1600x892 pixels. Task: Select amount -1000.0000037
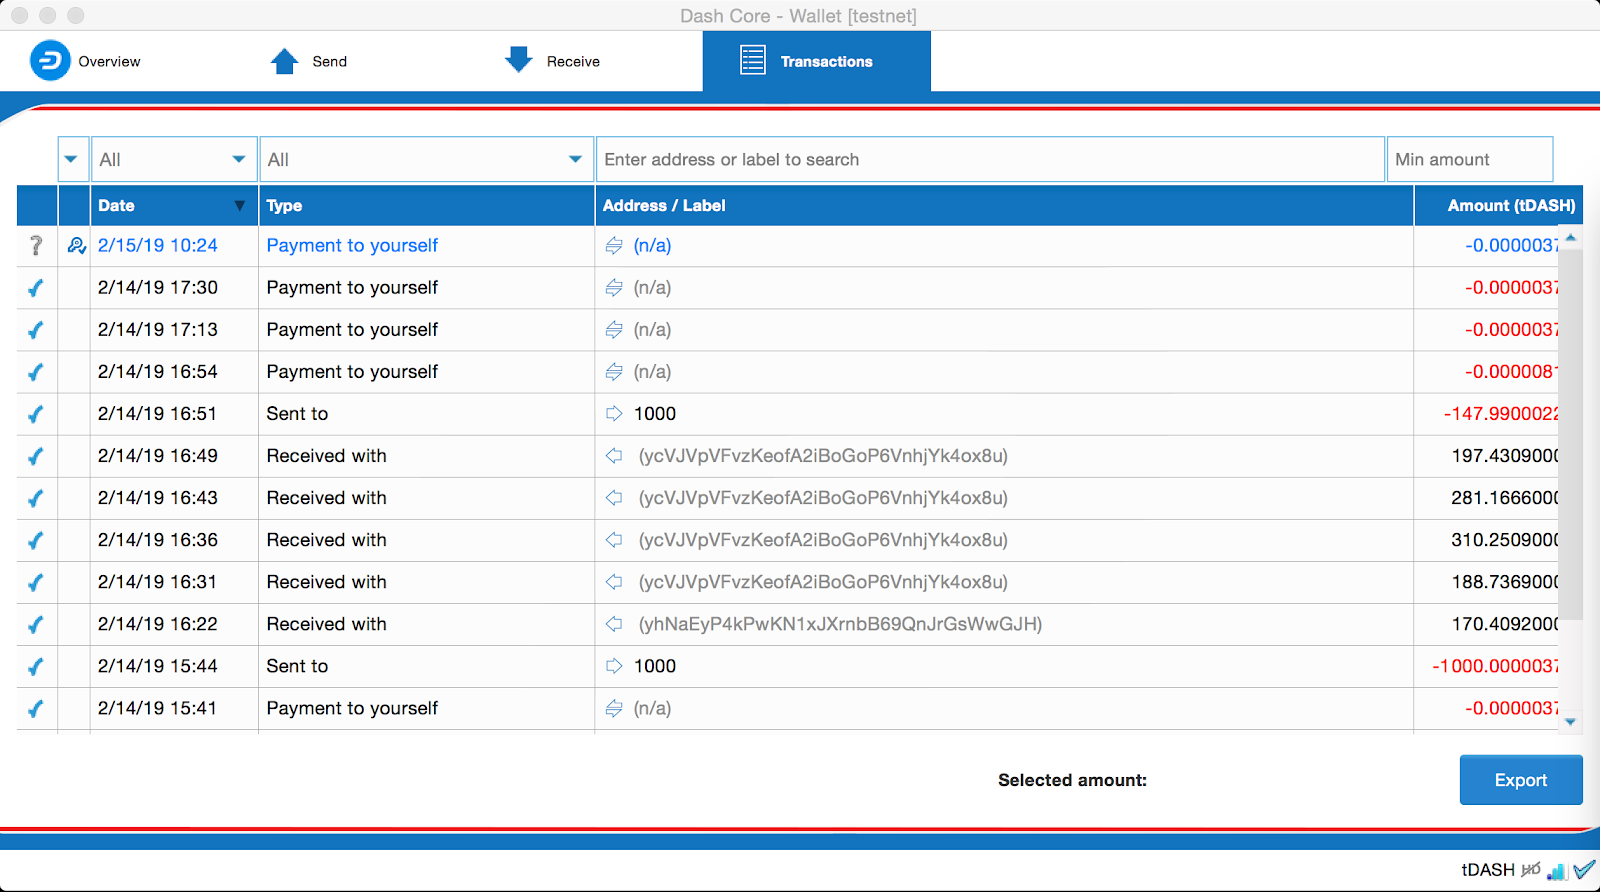1496,665
